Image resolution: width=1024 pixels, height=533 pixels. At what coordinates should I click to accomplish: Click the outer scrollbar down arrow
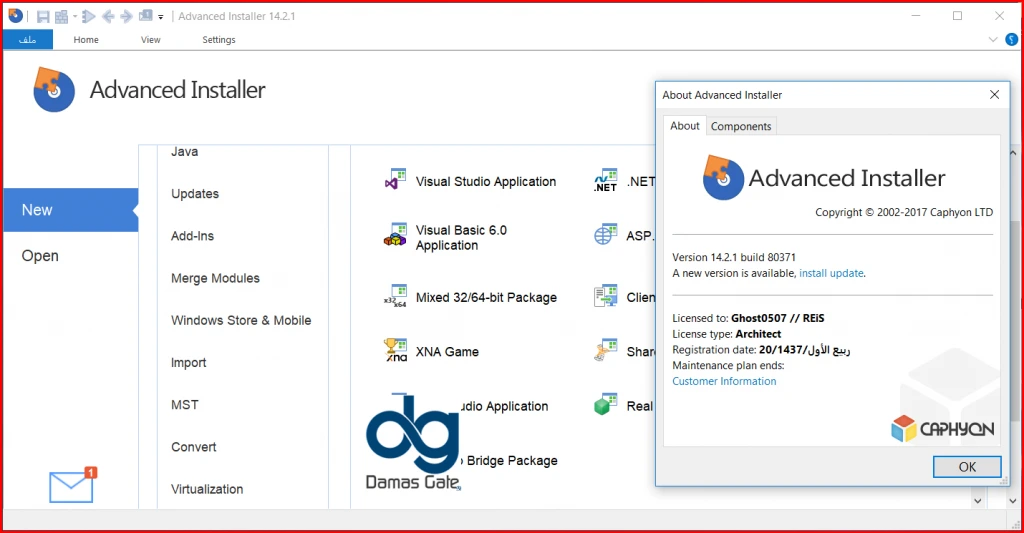tap(1012, 501)
